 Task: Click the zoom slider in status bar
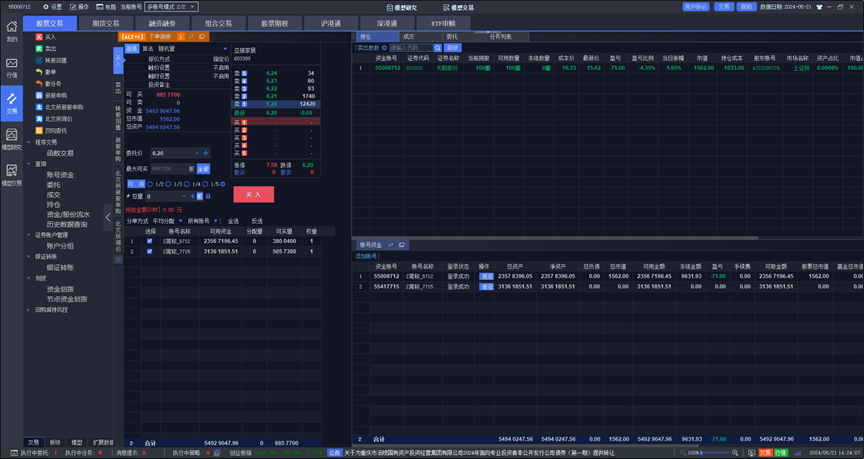[716, 452]
